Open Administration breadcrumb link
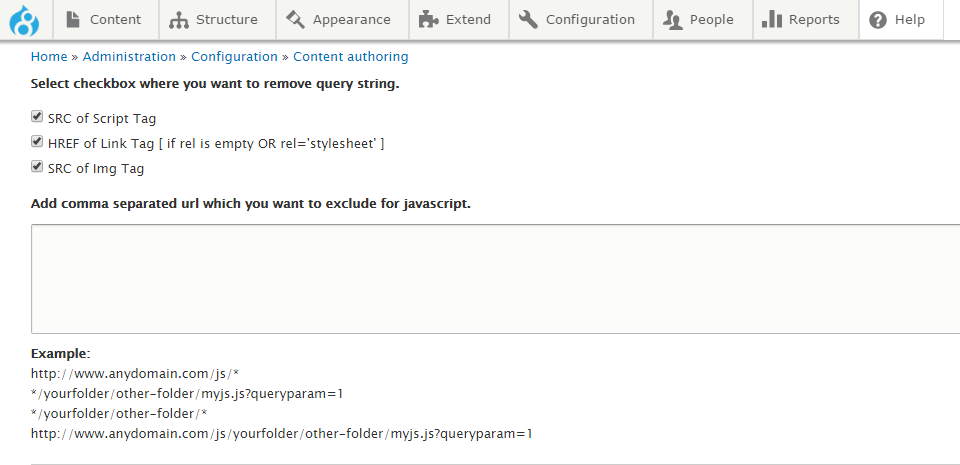Viewport: 960px width, 465px height. click(x=129, y=56)
